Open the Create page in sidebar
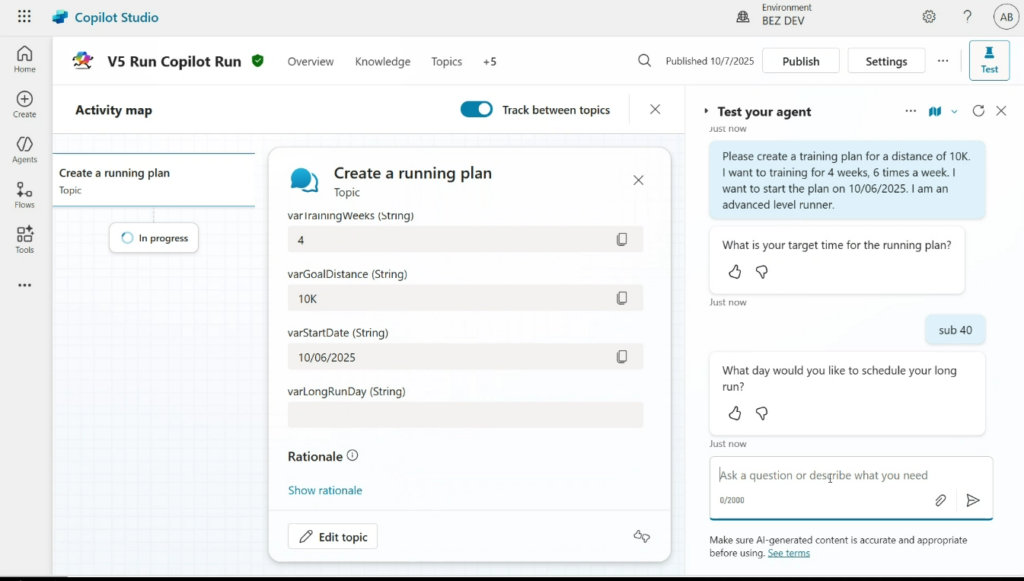 (24, 103)
